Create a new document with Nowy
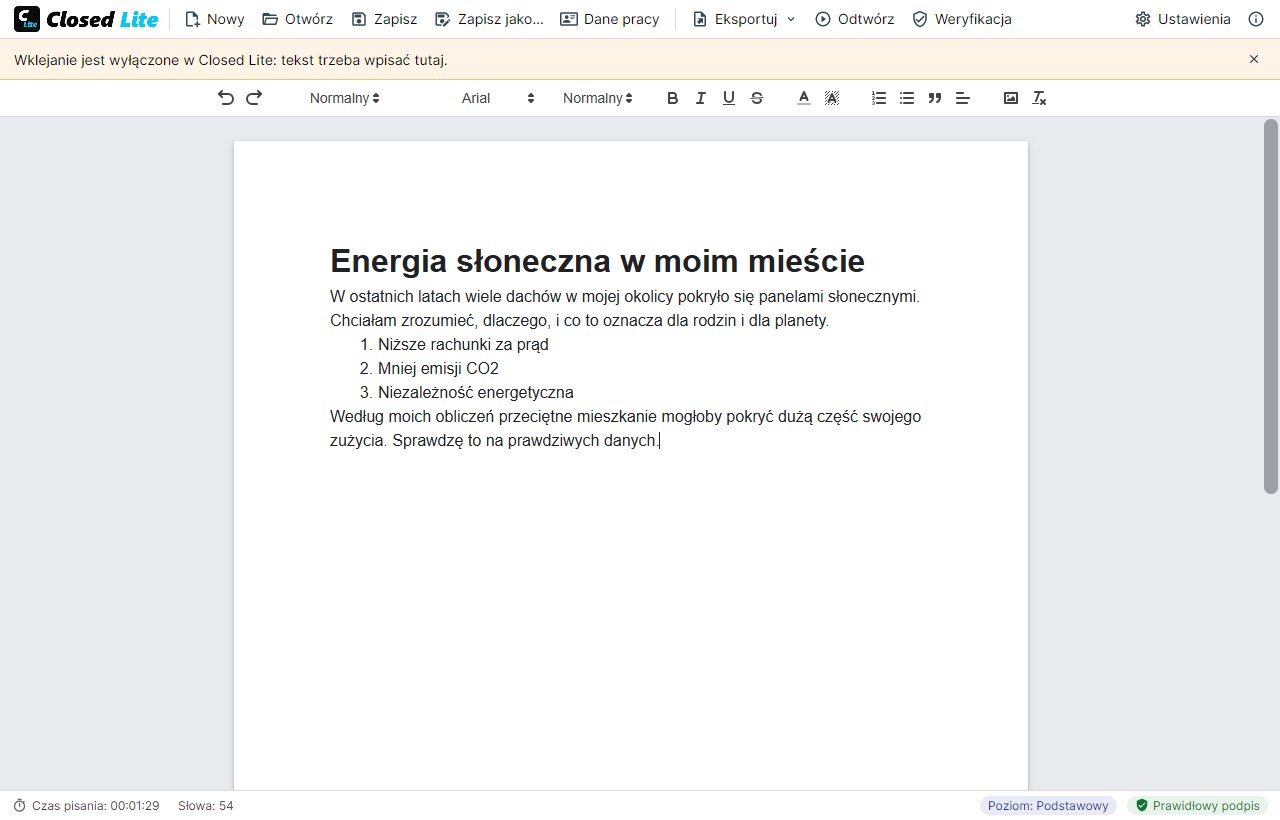Viewport: 1280px width, 820px height. click(214, 19)
